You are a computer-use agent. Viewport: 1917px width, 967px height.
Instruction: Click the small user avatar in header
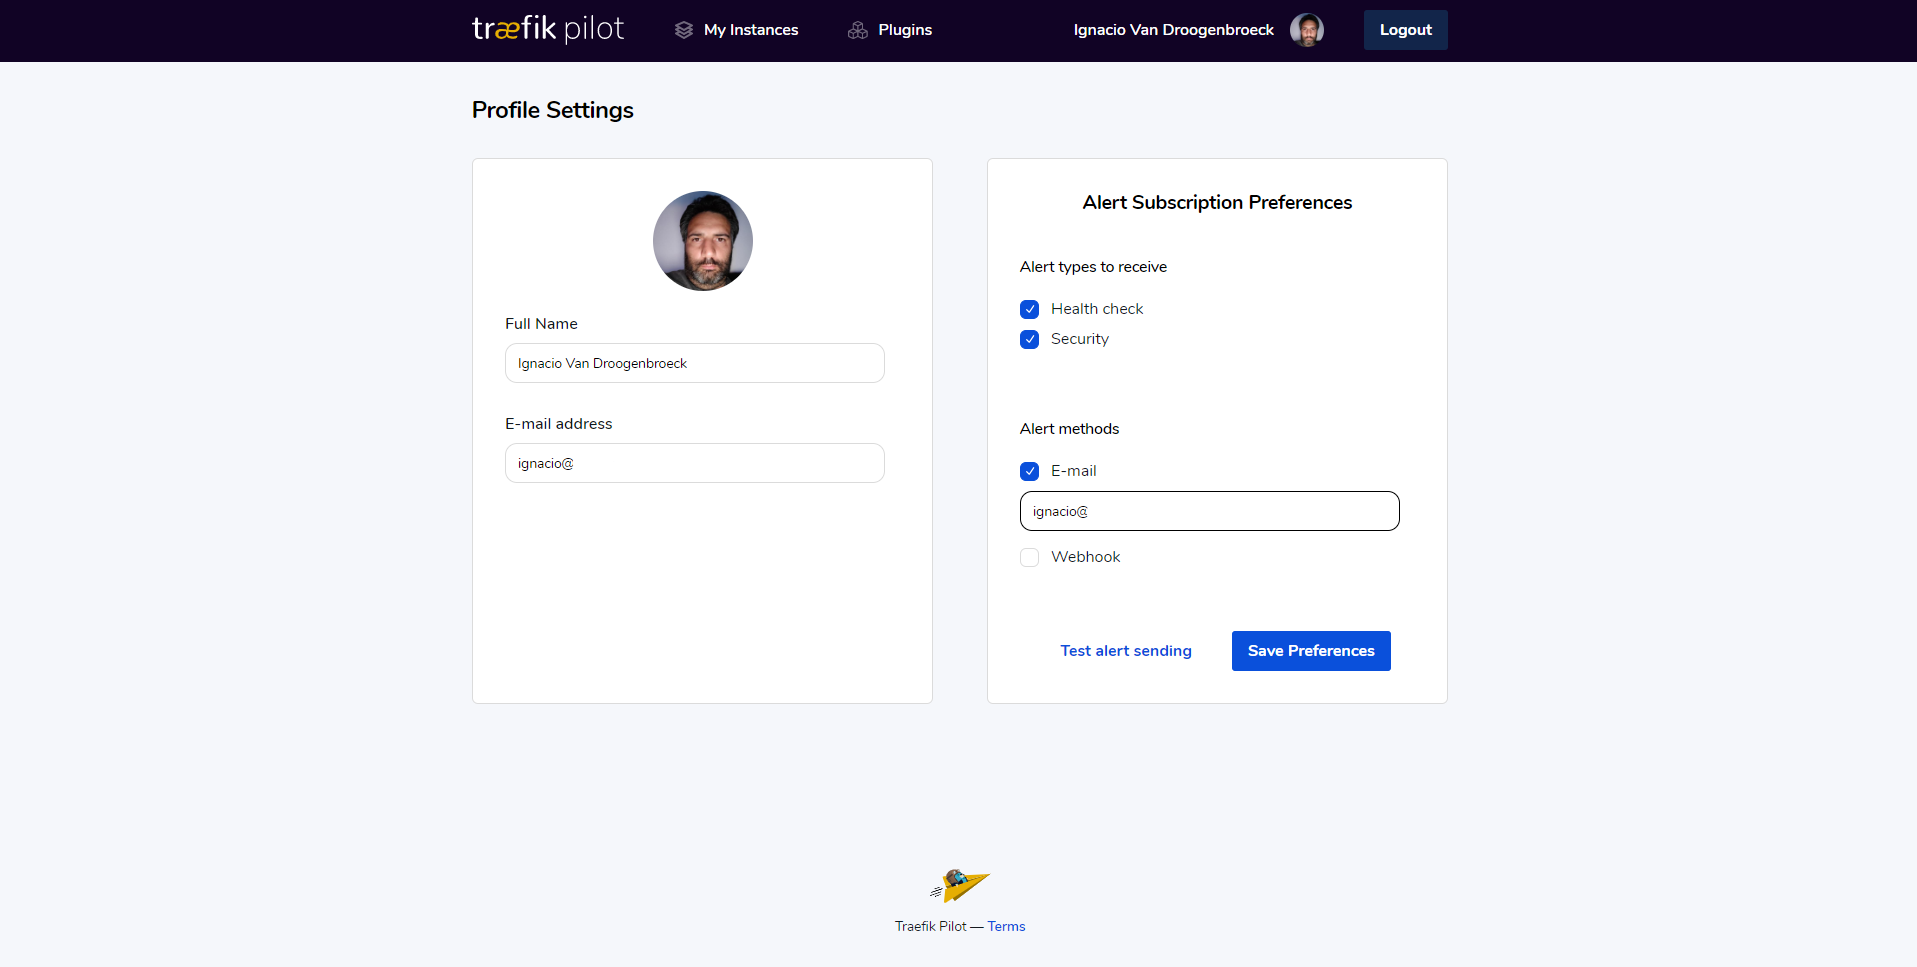[x=1307, y=30]
